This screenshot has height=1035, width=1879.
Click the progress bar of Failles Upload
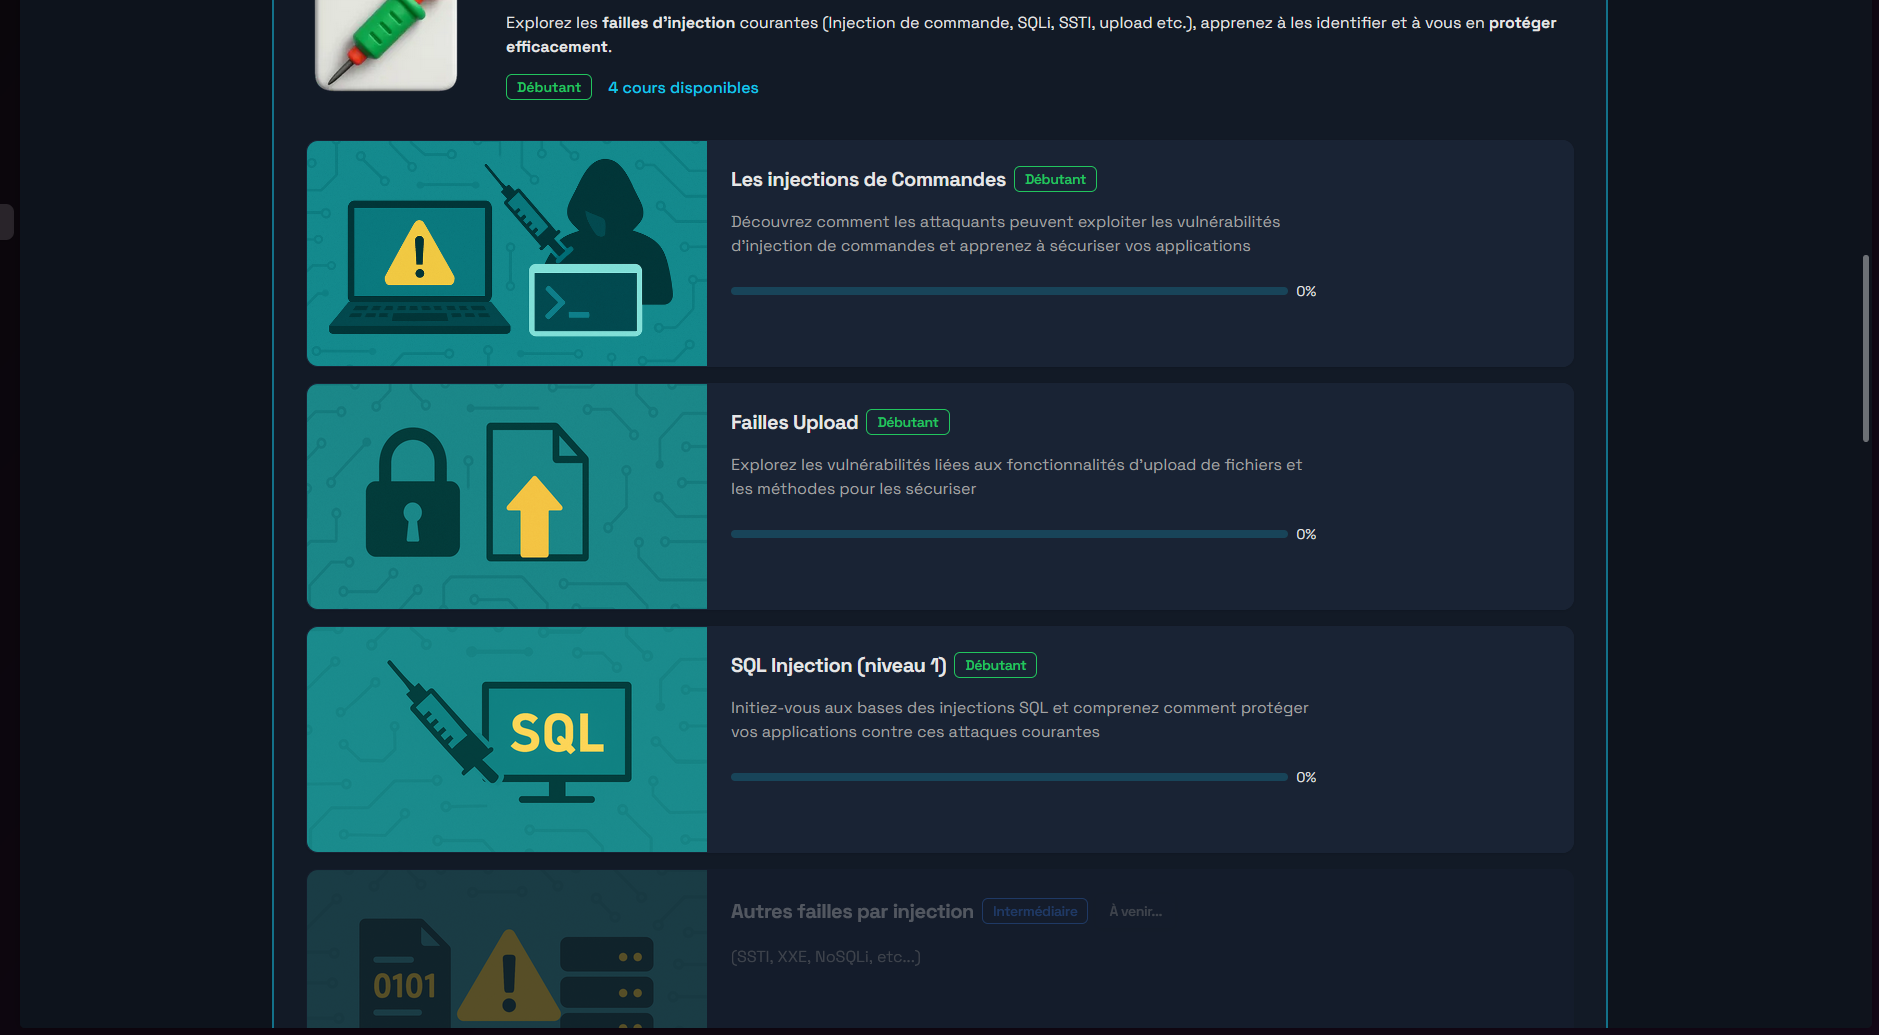click(x=1009, y=534)
